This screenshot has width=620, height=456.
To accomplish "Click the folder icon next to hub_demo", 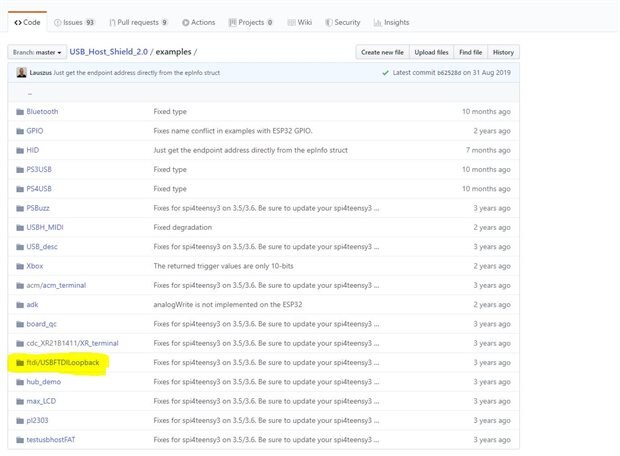I will pos(19,382).
